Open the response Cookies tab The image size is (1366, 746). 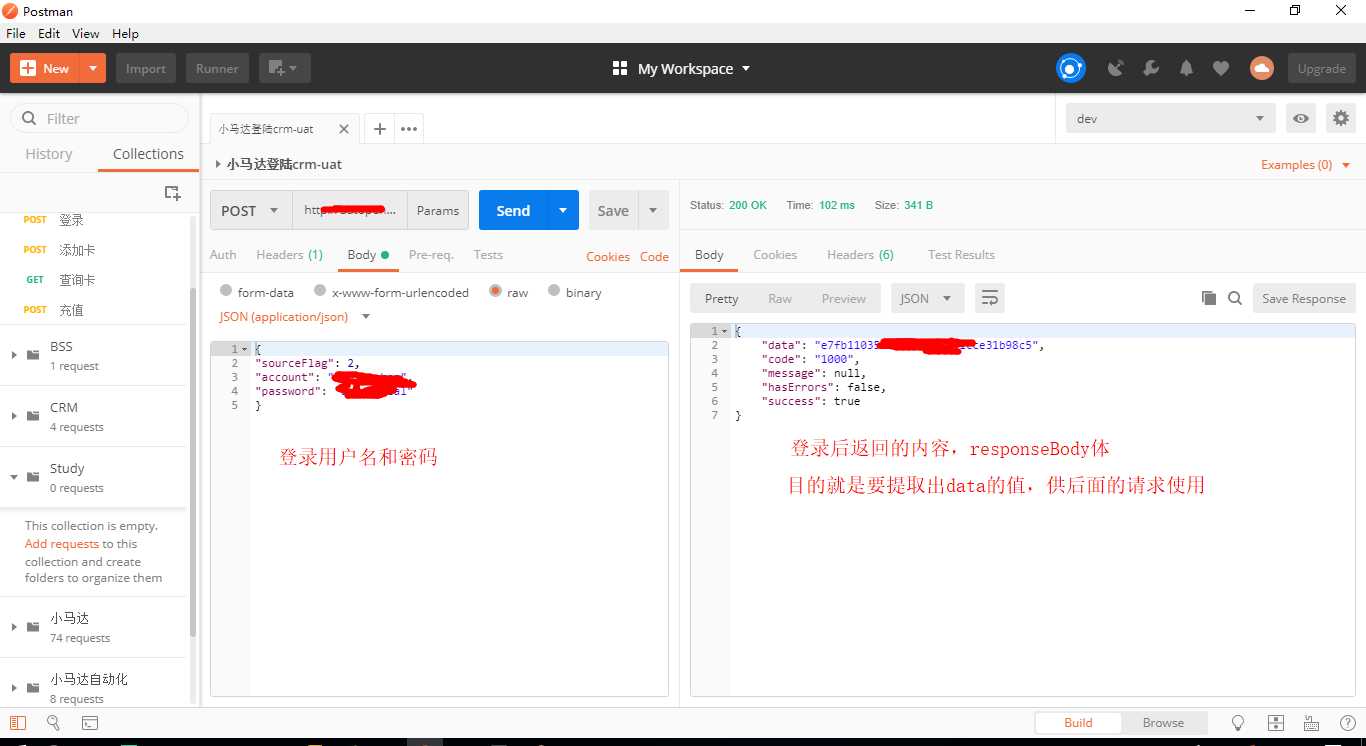(x=775, y=255)
